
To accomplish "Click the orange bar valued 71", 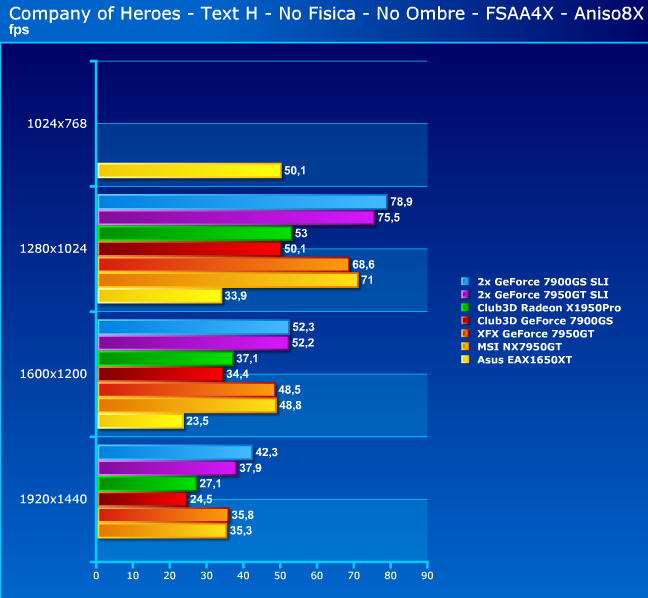I will (228, 280).
